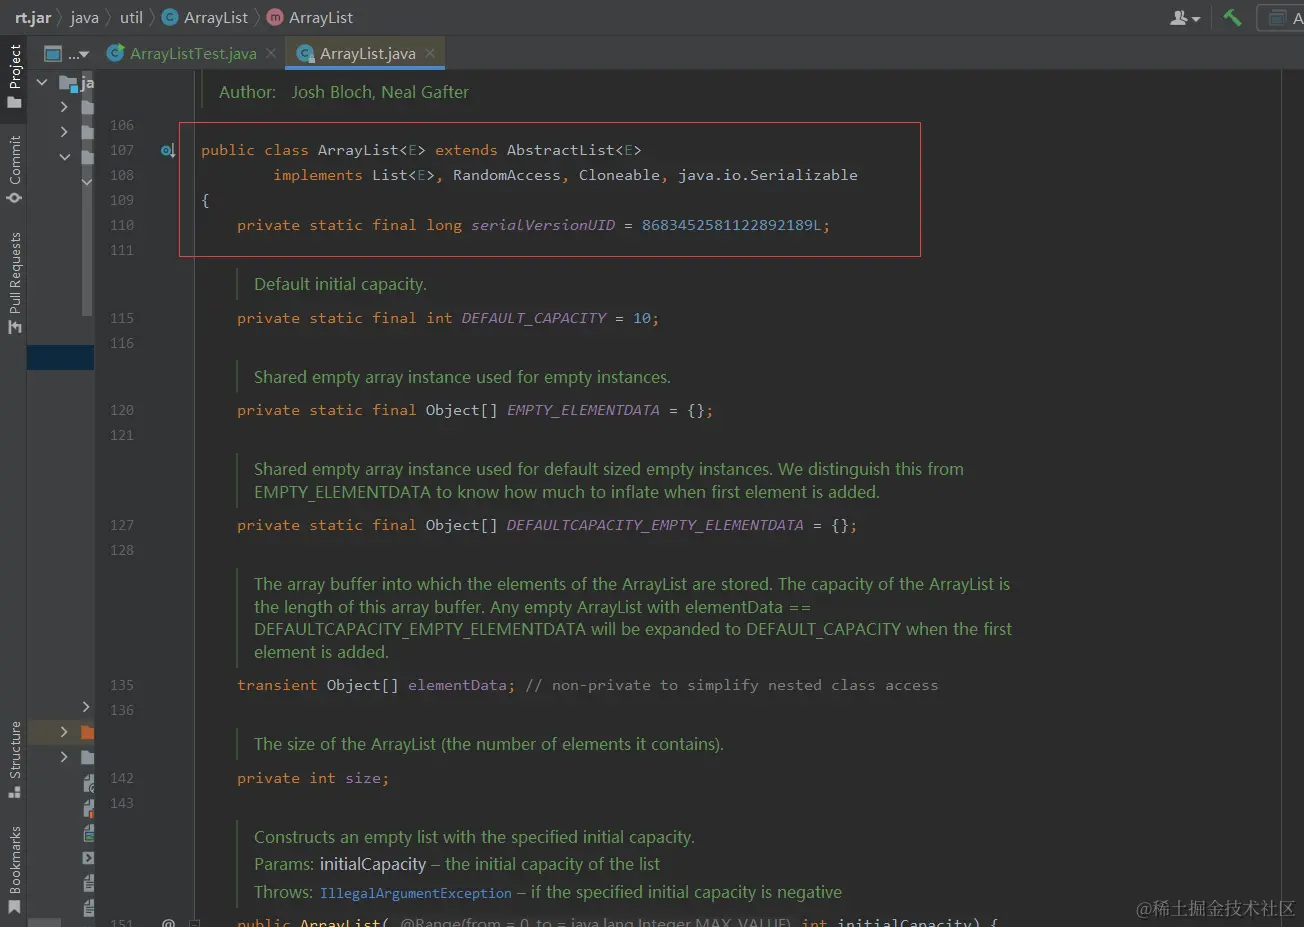The height and width of the screenshot is (927, 1304).
Task: Open the Structure tool window
Action: 14,759
